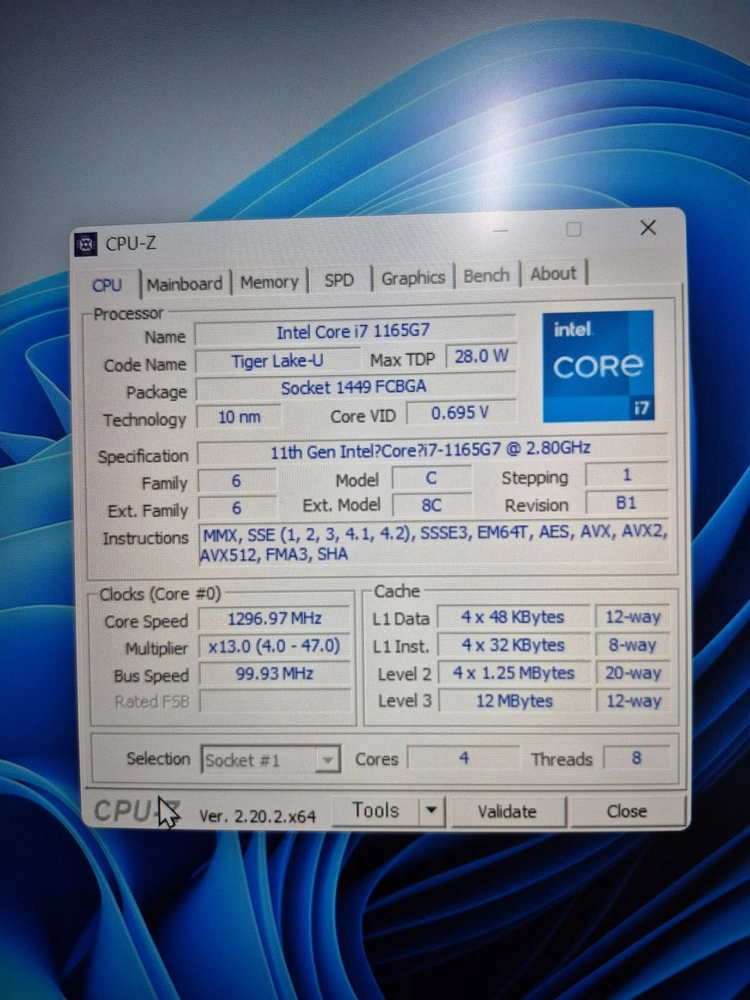Open the Mainboard tab
This screenshot has width=750, height=1000.
[185, 283]
